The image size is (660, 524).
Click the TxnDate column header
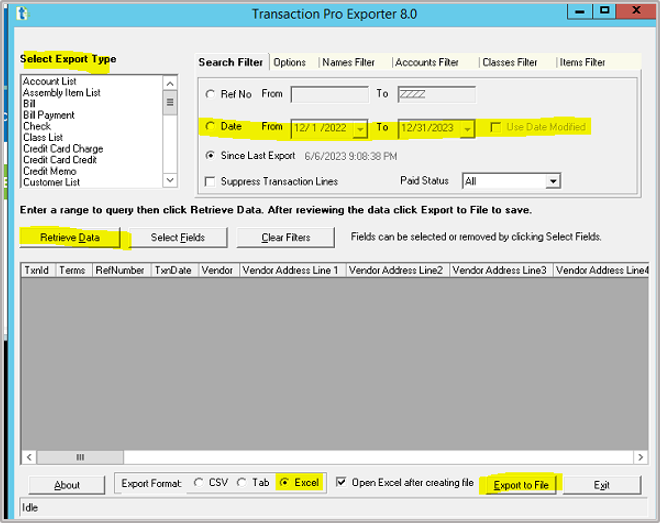(174, 270)
